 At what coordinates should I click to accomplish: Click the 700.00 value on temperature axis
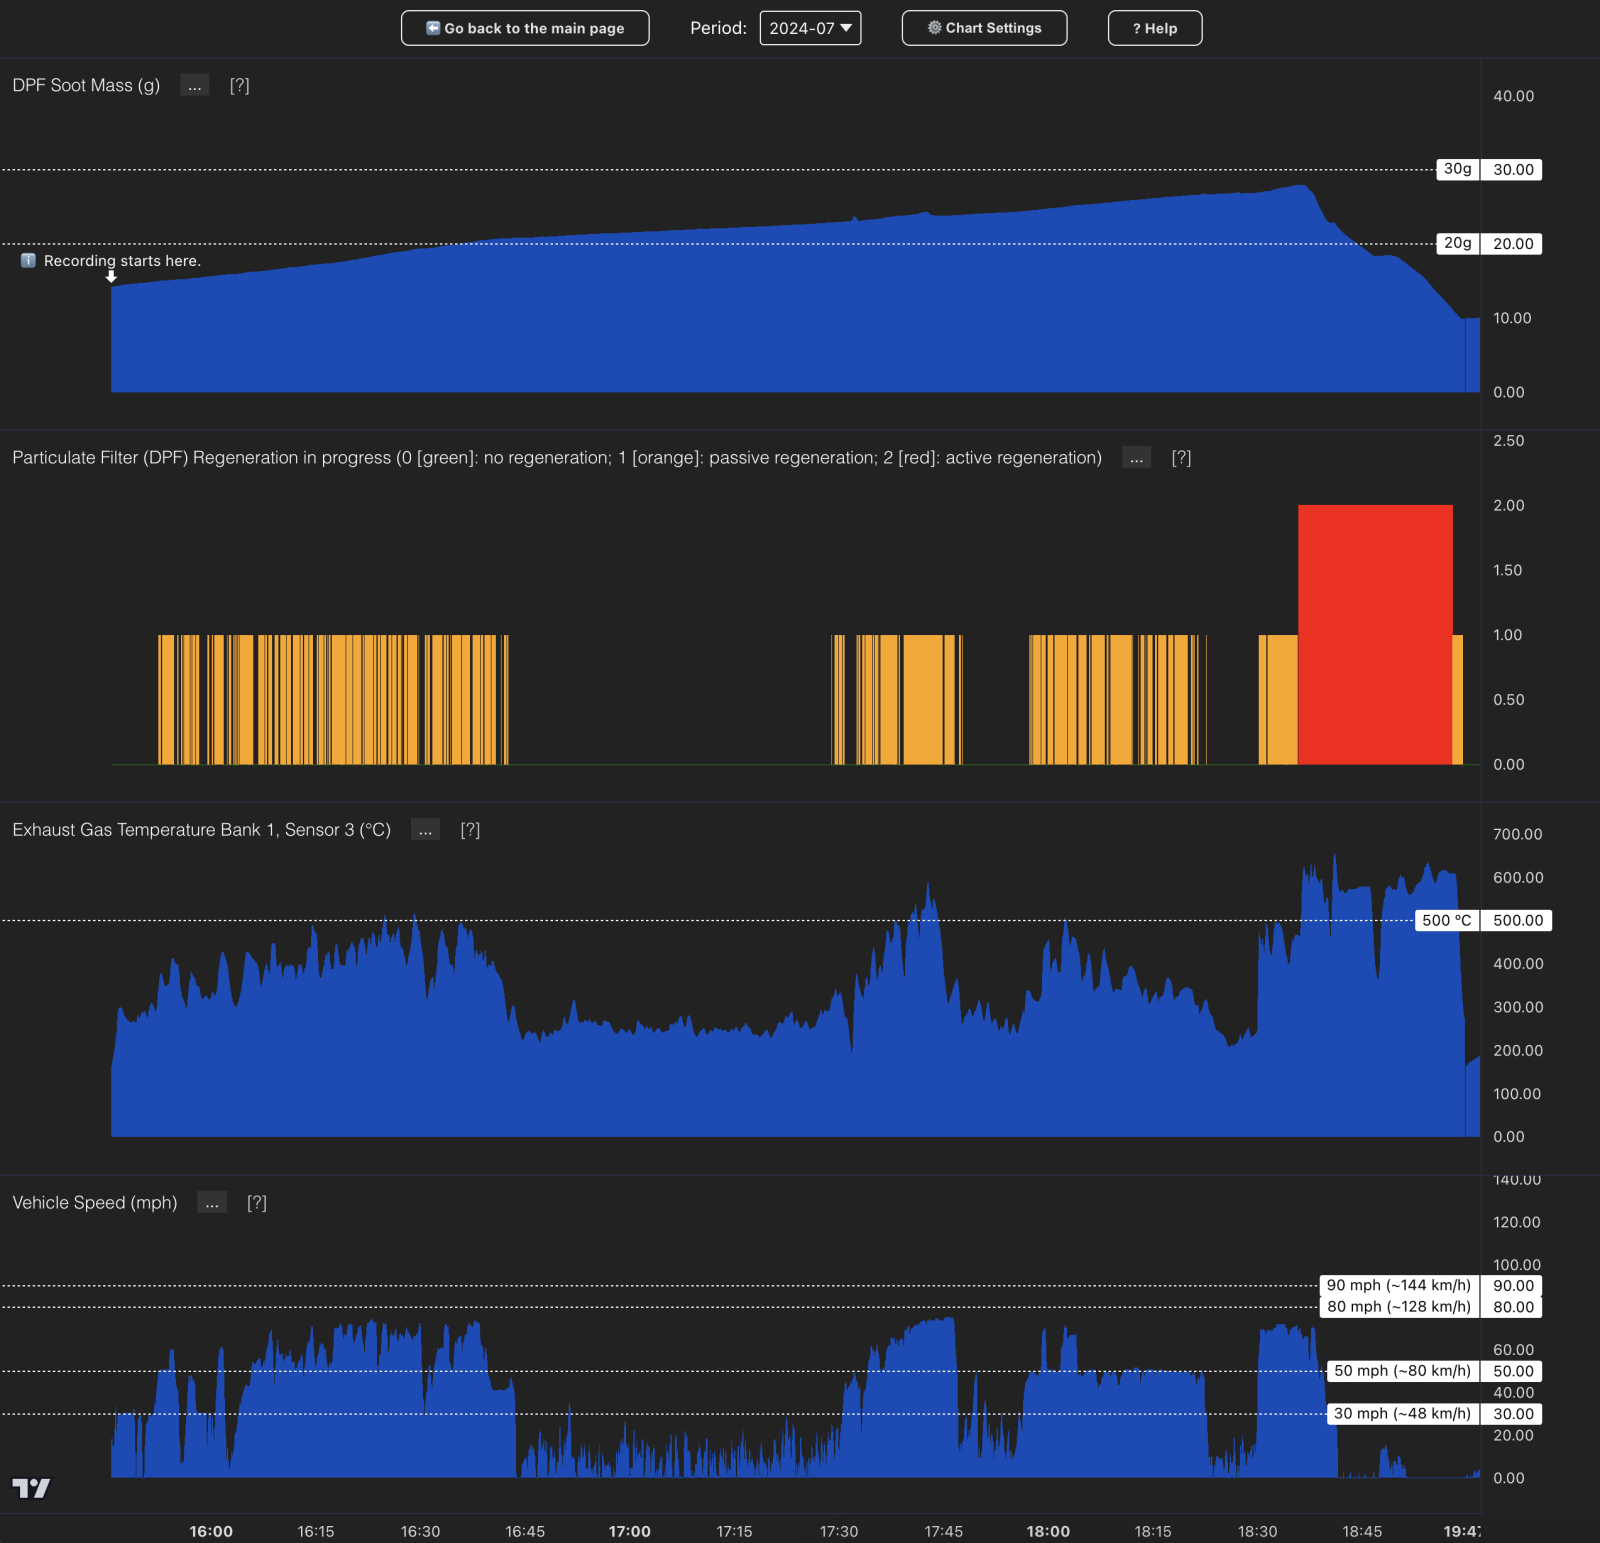coord(1517,834)
